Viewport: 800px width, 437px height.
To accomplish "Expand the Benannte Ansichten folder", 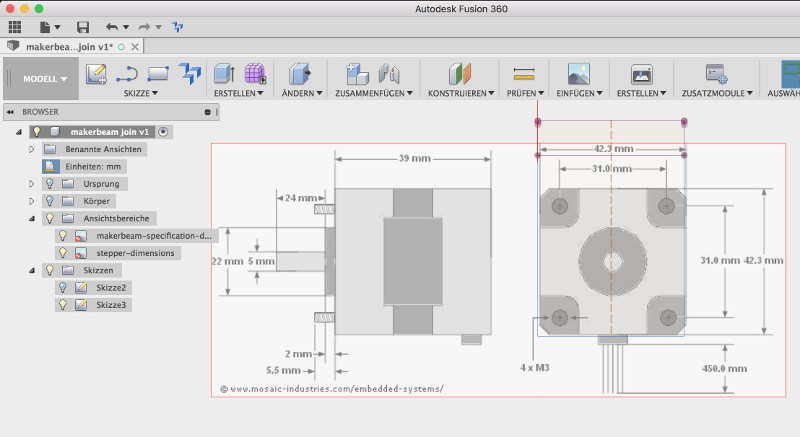I will pos(32,149).
